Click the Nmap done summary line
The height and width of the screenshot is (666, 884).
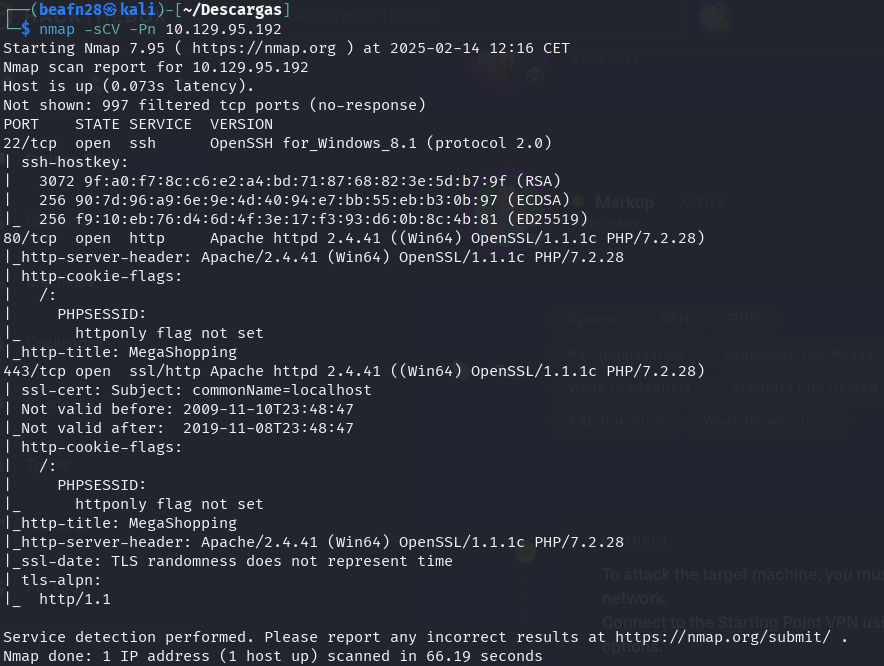273,656
